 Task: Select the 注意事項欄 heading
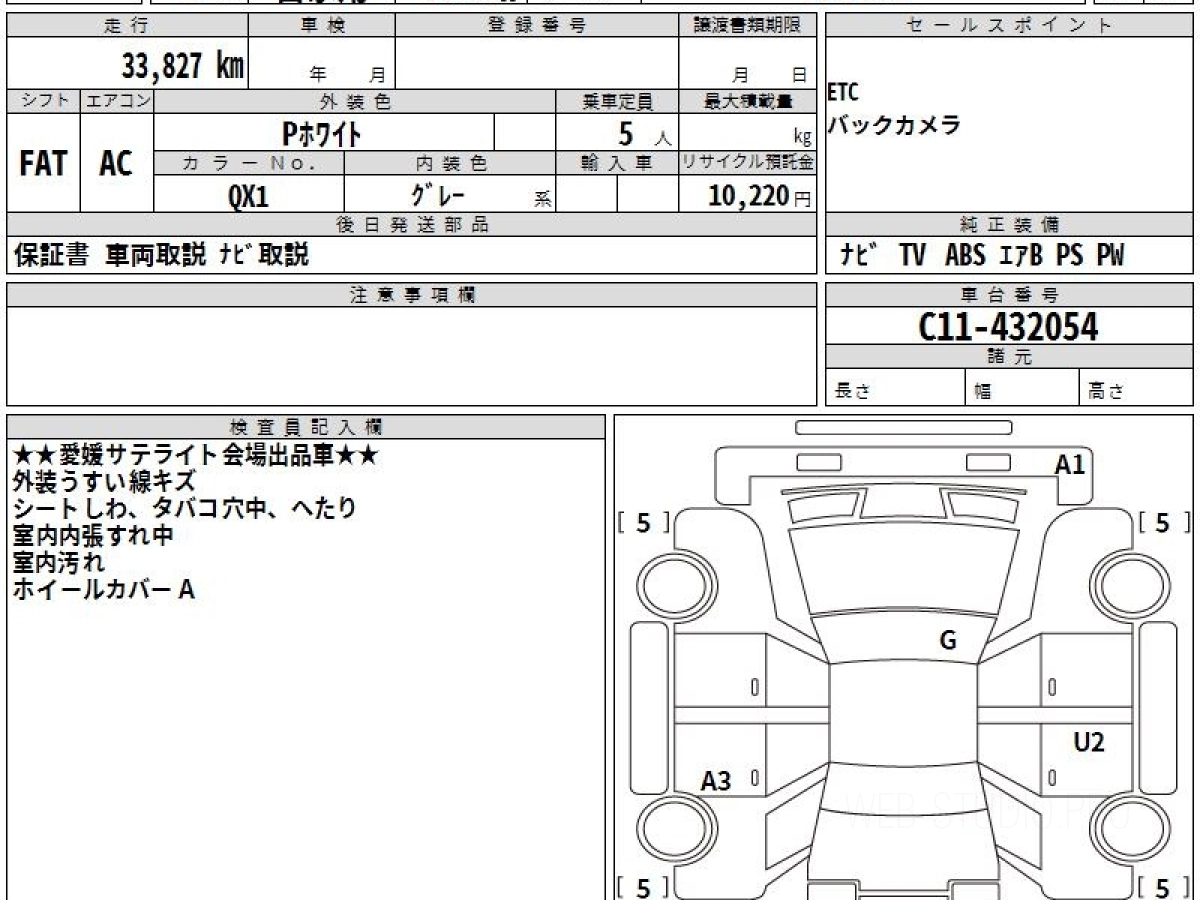412,295
